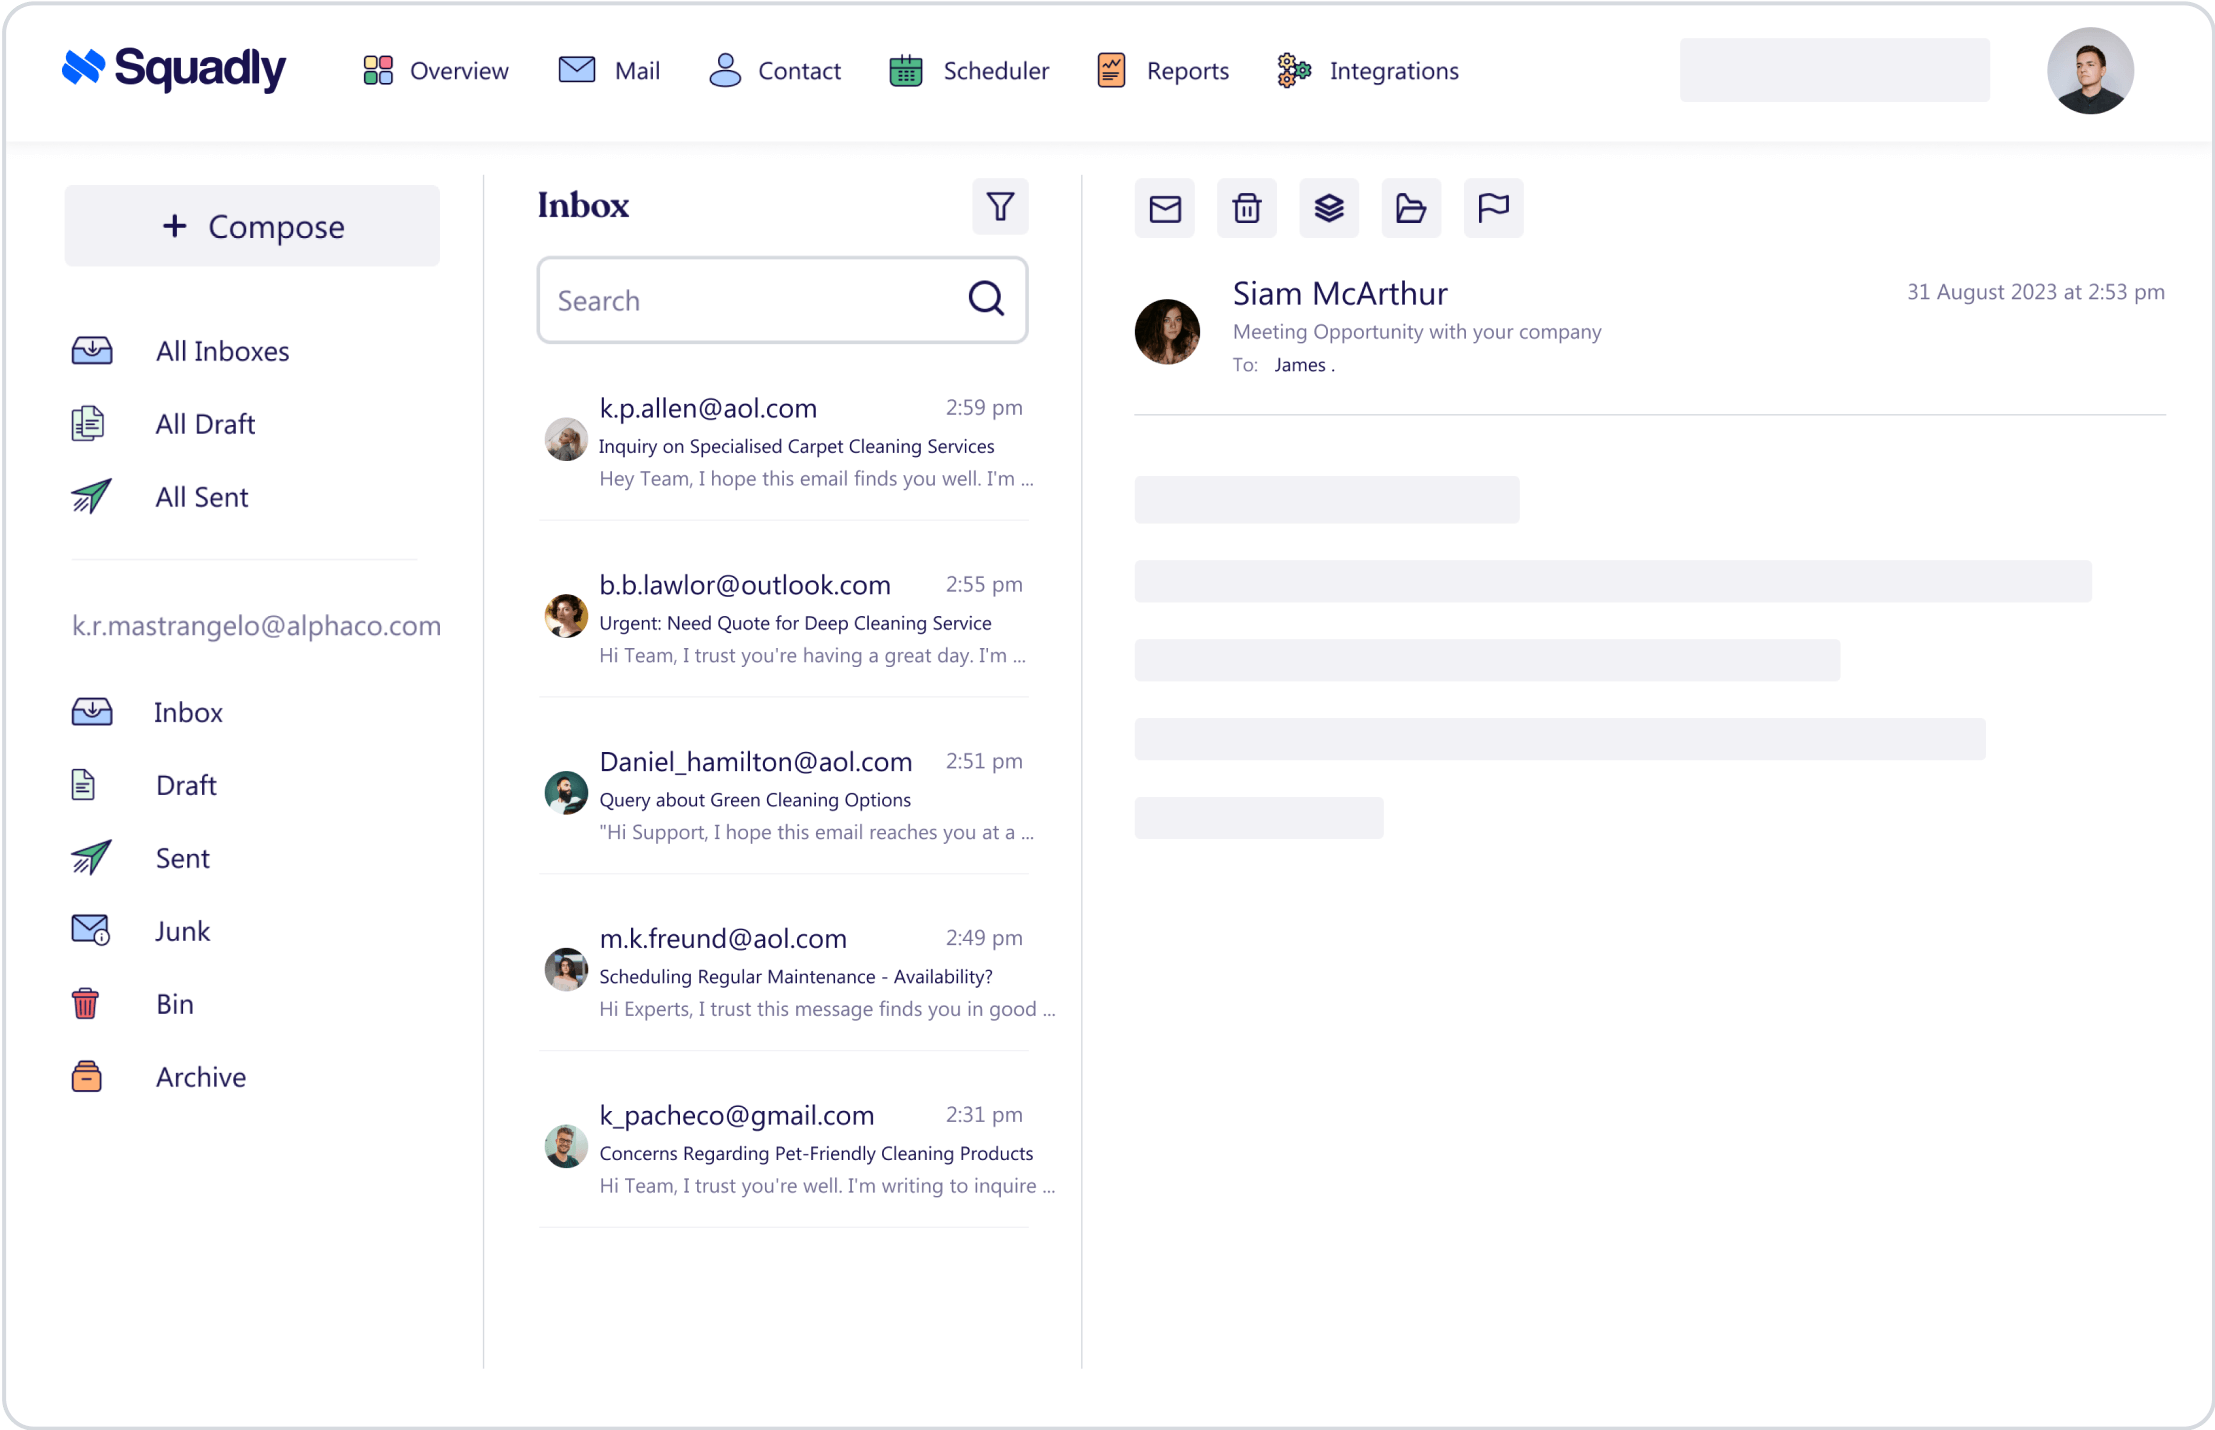Select the All Draft folder
The width and height of the screenshot is (2215, 1430).
click(164, 424)
